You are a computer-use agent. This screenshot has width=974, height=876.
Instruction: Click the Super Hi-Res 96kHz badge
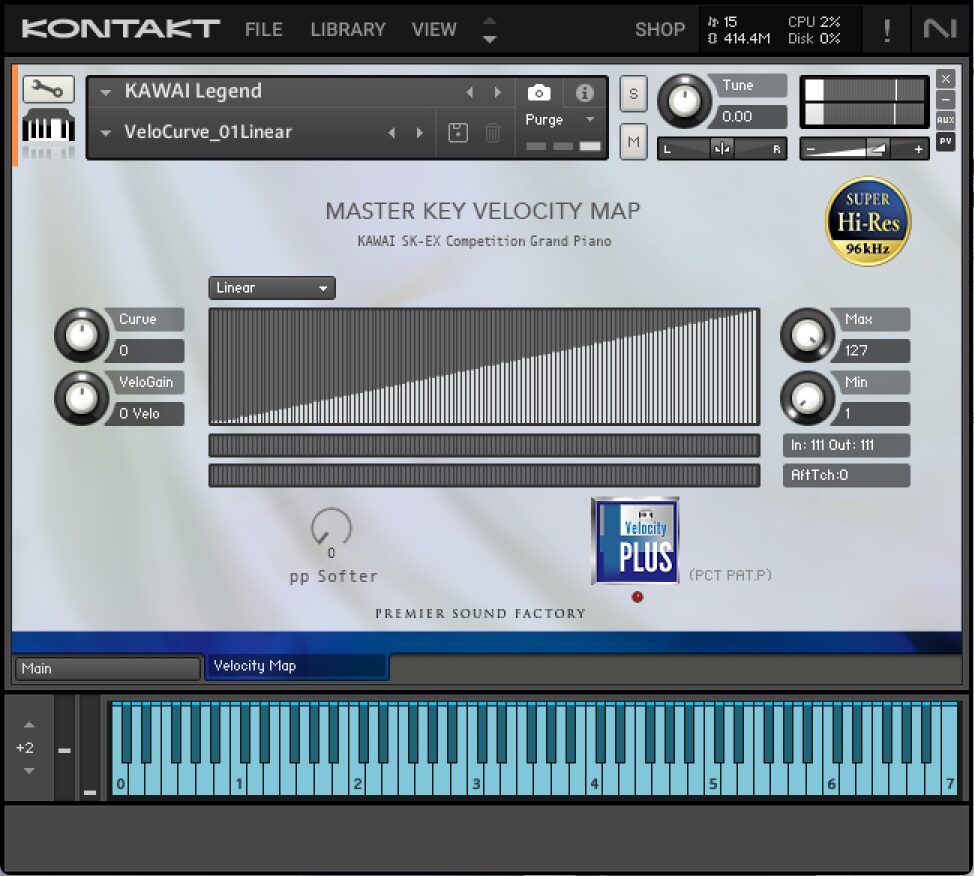point(868,222)
